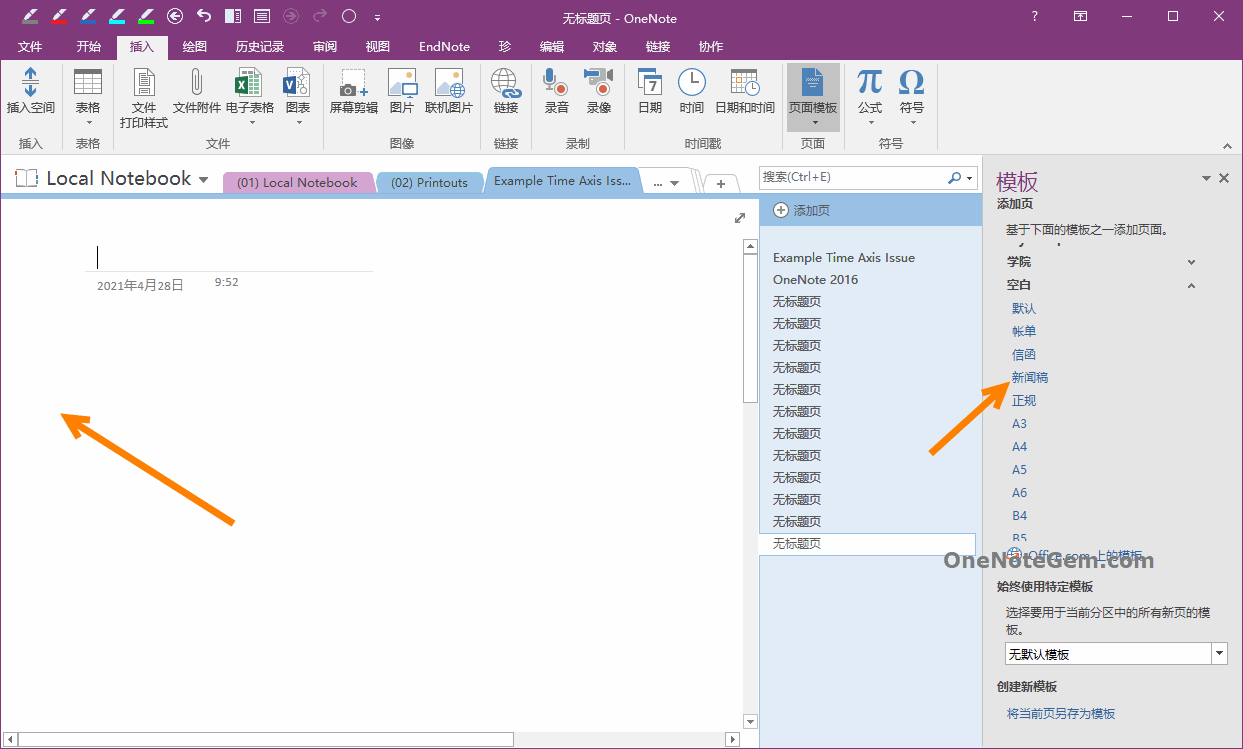Insert a Picture from file

(402, 83)
